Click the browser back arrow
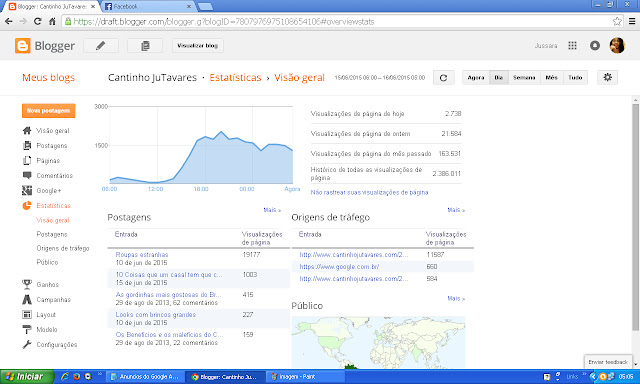 (9, 21)
